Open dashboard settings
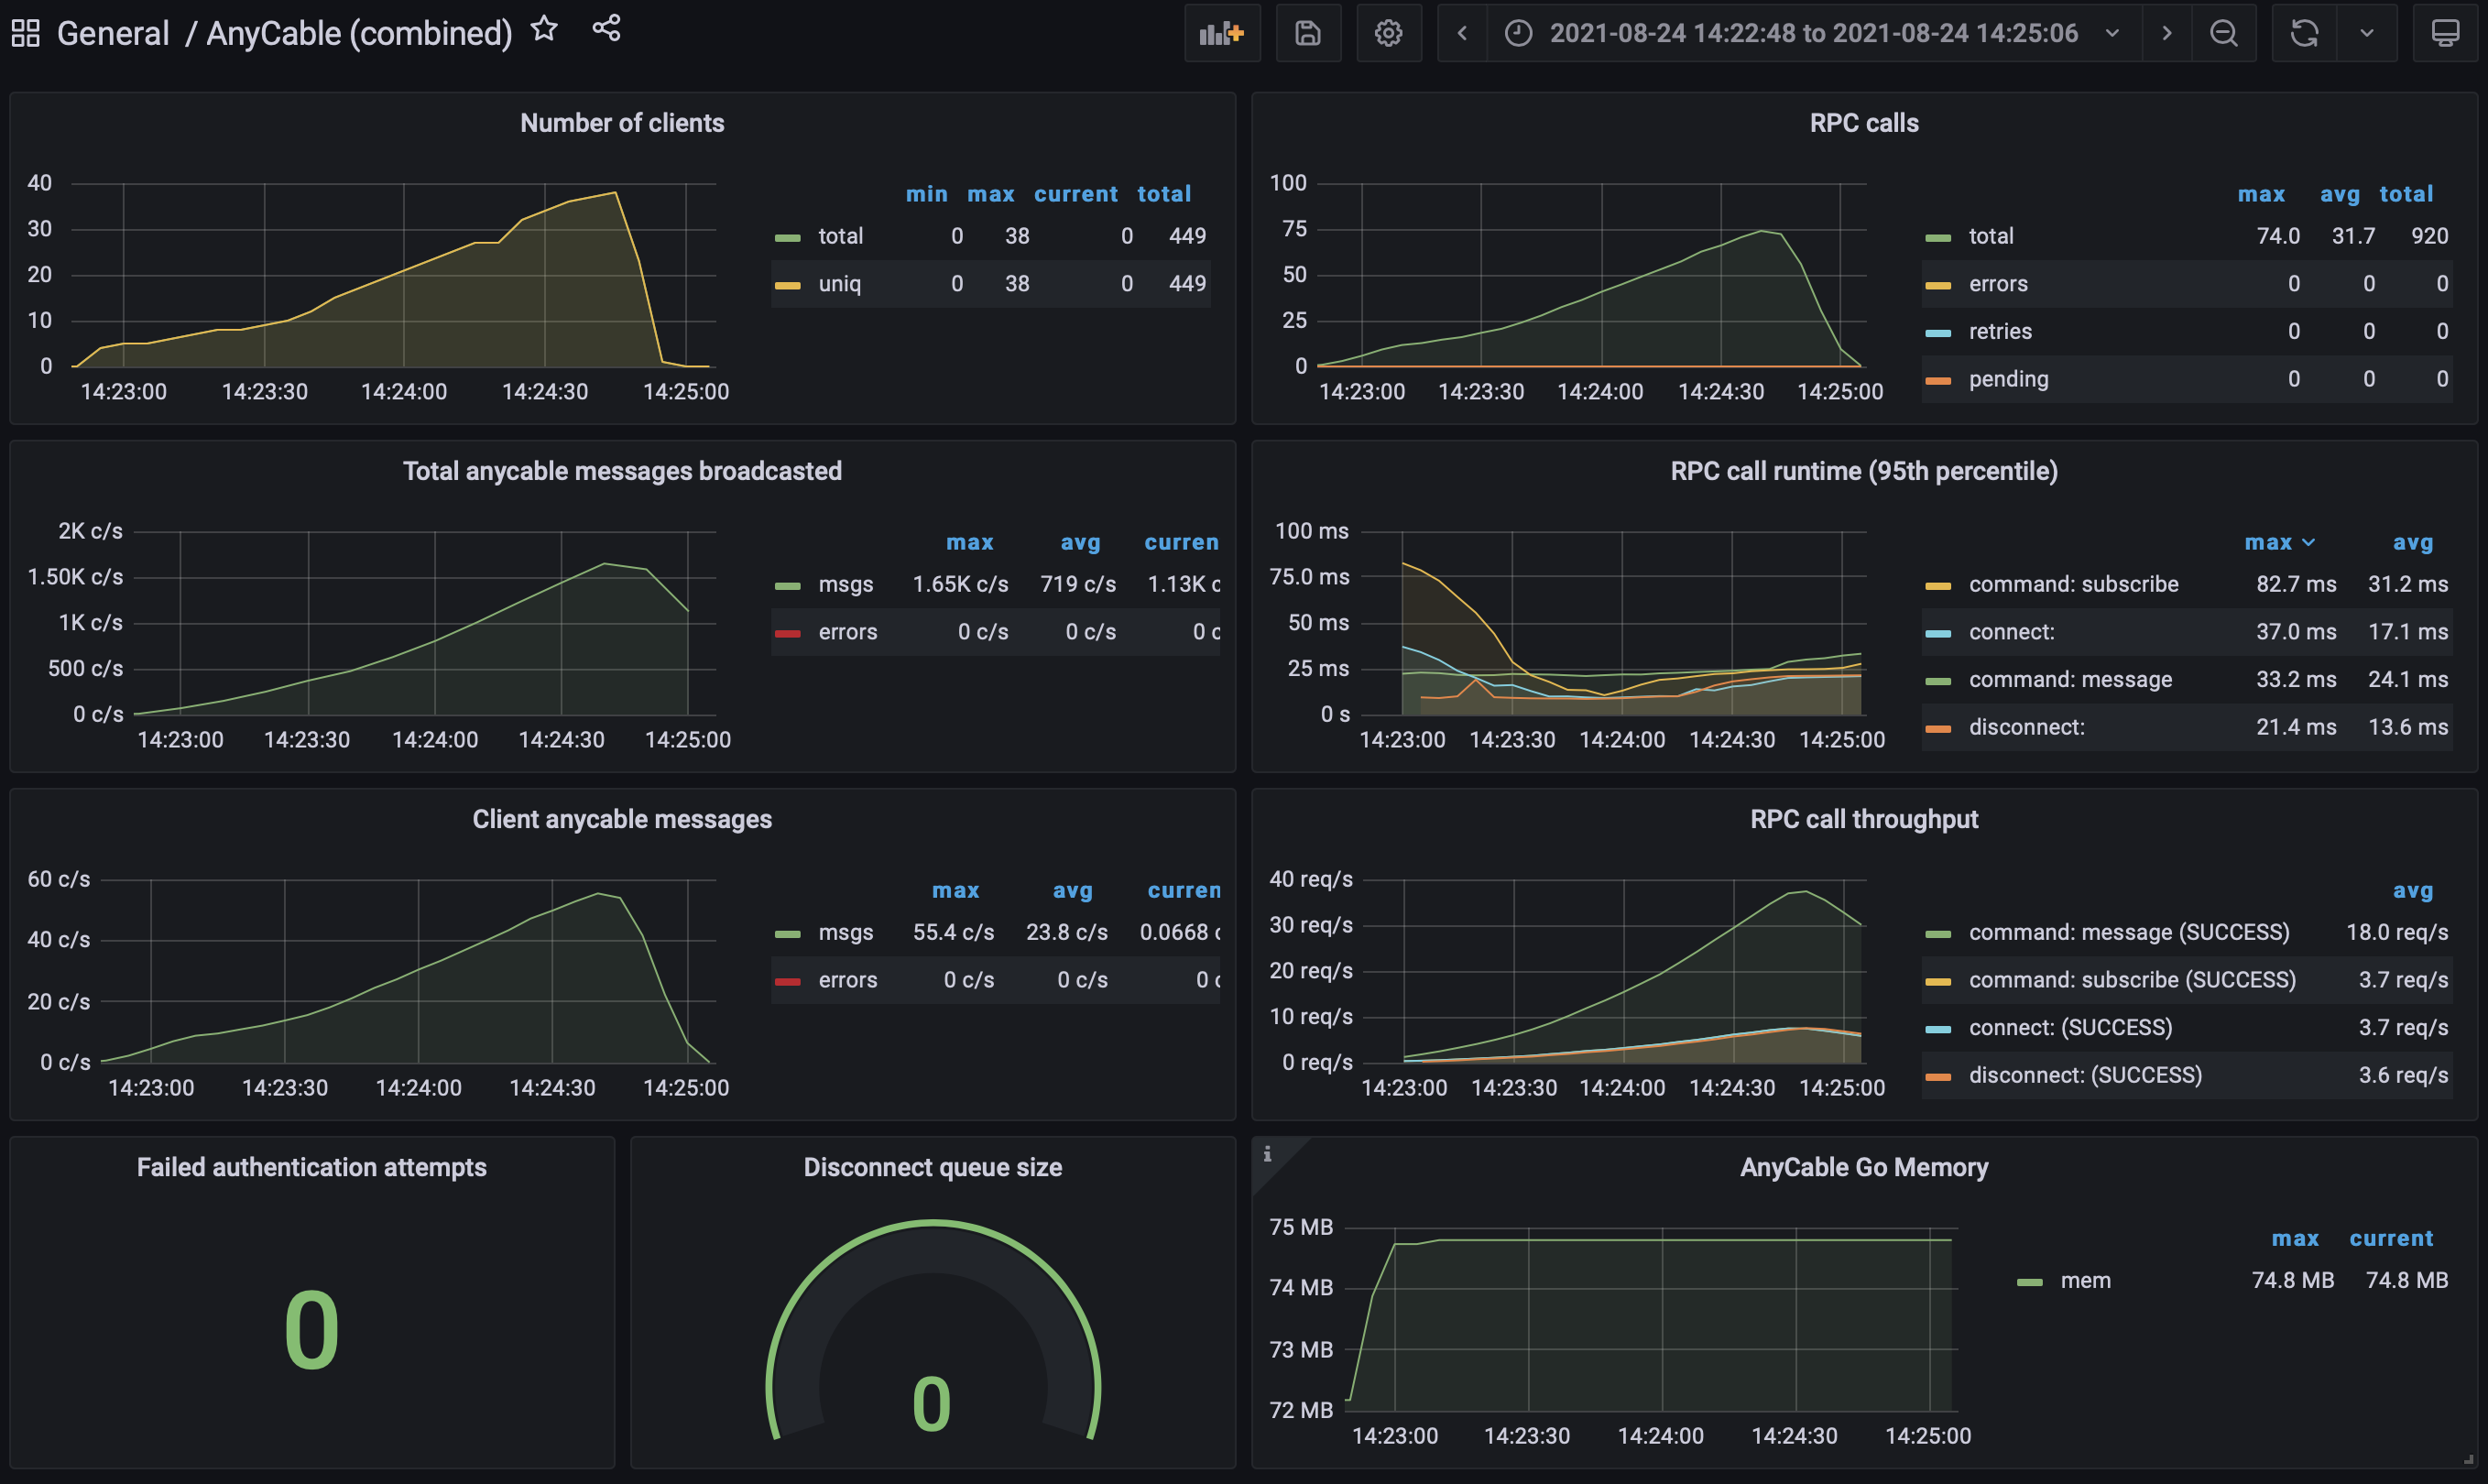Viewport: 2488px width, 1484px height. [x=1388, y=32]
